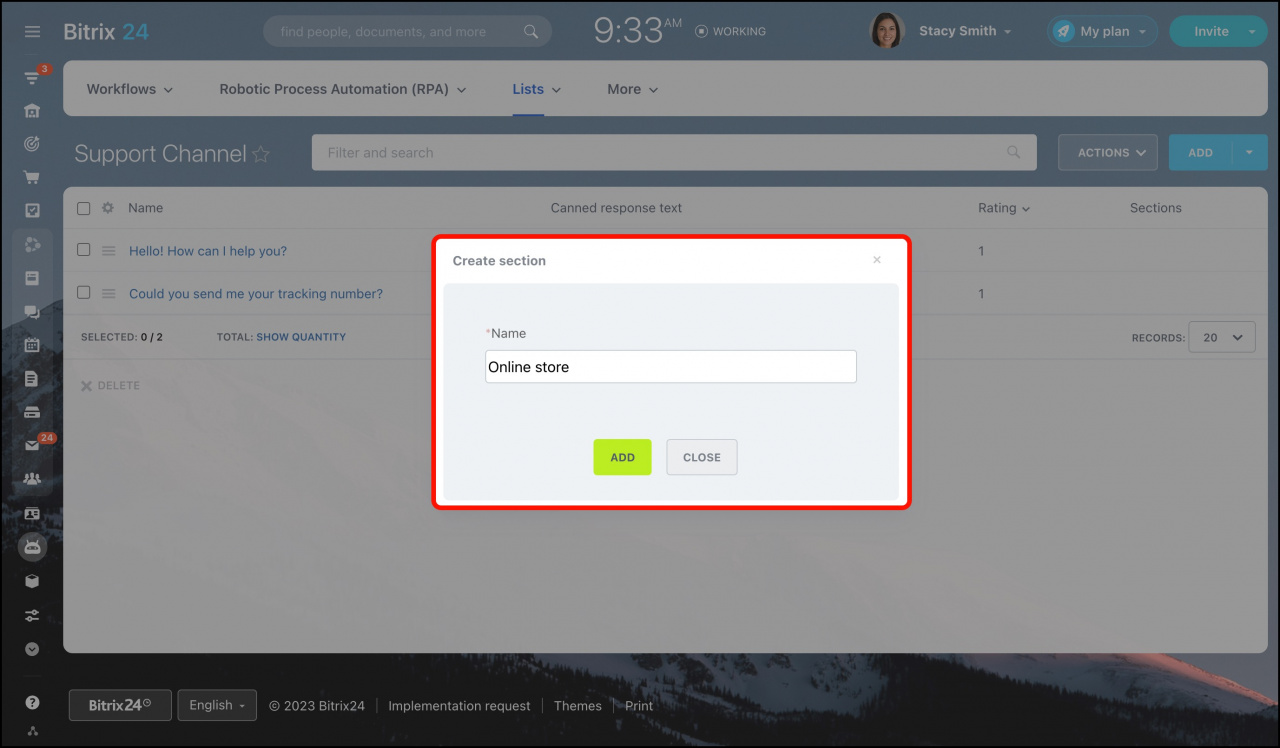Focus the Filter and search field
The image size is (1280, 748).
(x=675, y=153)
